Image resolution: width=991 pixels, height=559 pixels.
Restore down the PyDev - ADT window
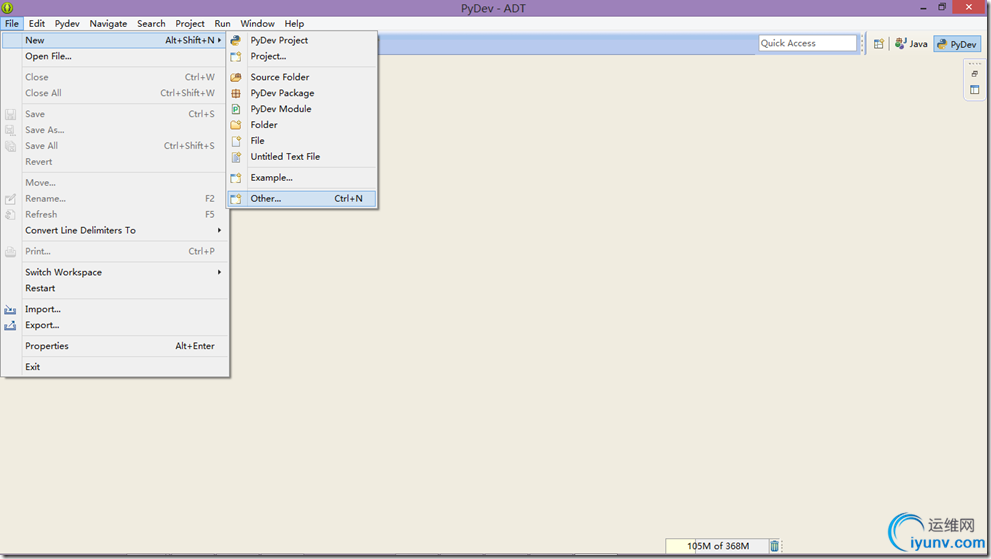point(942,8)
